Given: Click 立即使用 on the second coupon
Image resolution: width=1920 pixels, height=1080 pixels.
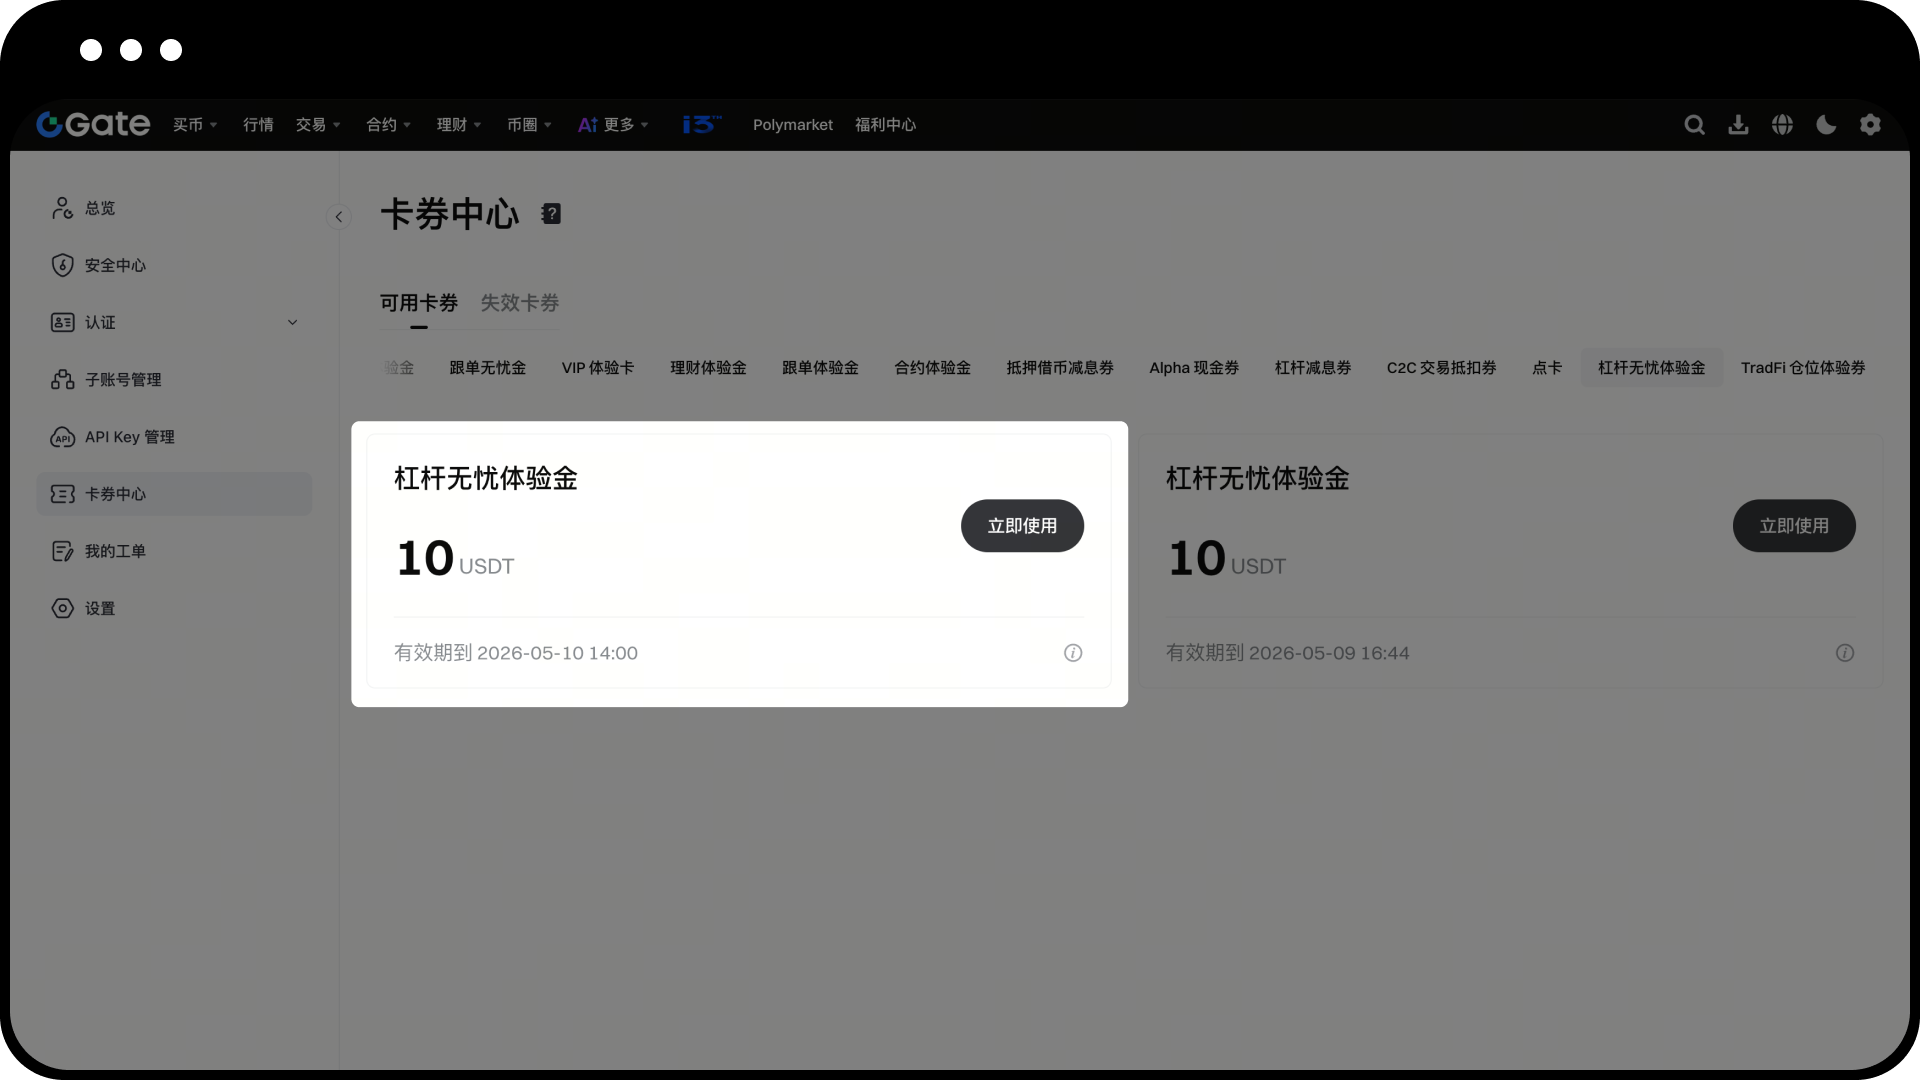Looking at the screenshot, I should pyautogui.click(x=1794, y=526).
